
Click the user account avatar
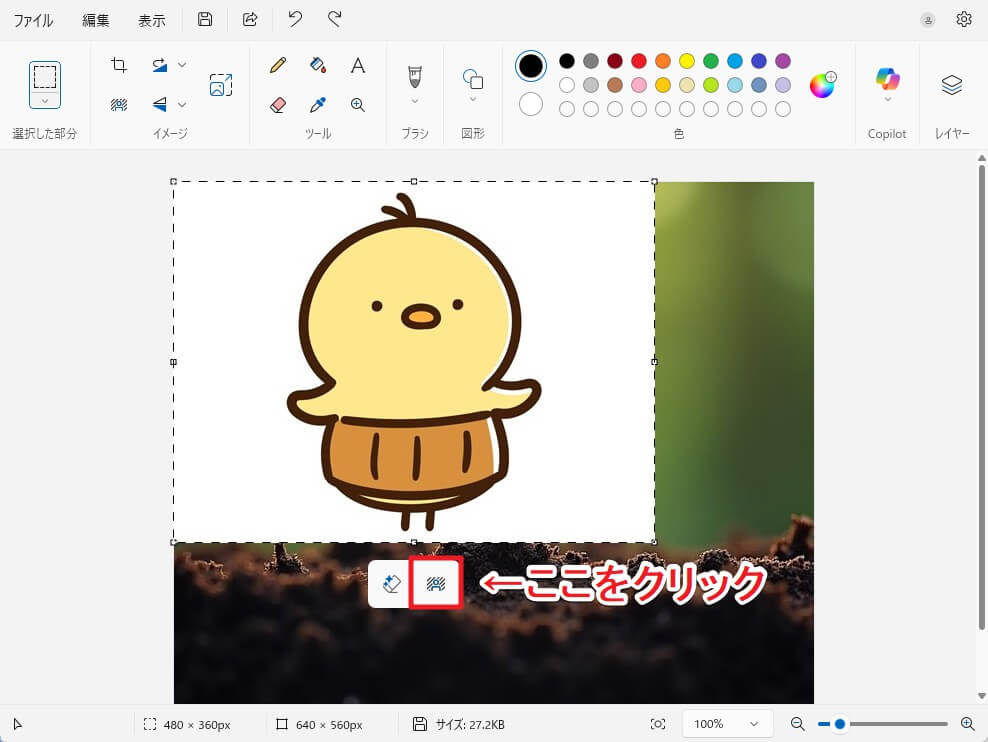928,20
